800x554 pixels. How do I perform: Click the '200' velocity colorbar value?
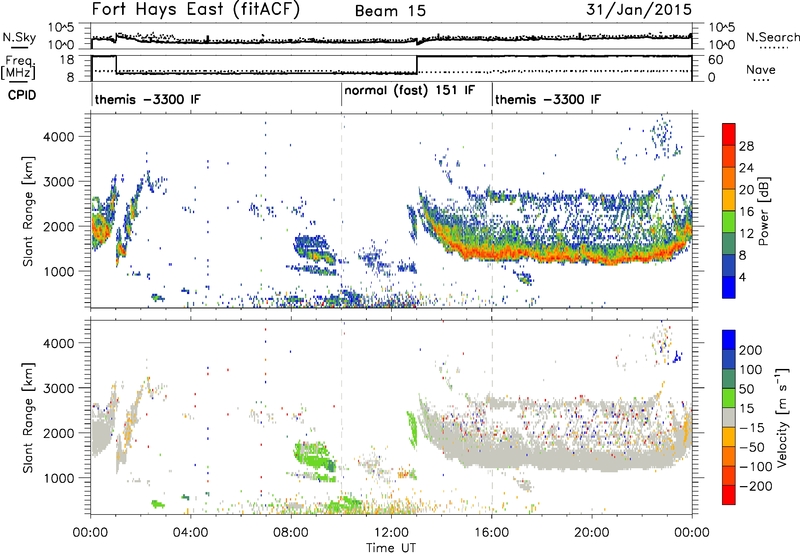(751, 350)
